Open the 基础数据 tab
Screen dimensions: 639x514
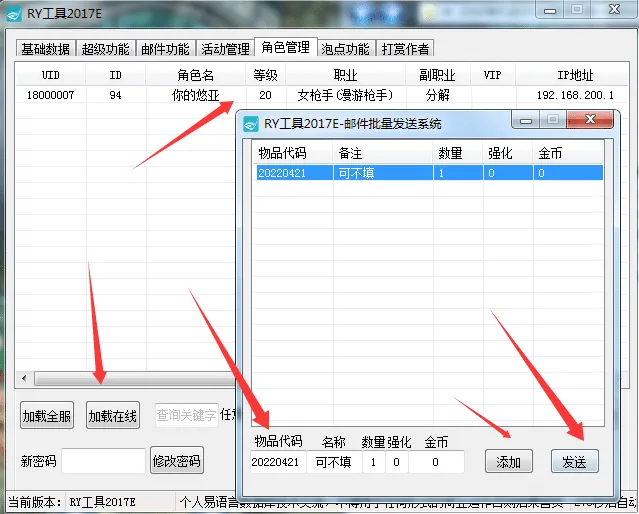coord(46,49)
